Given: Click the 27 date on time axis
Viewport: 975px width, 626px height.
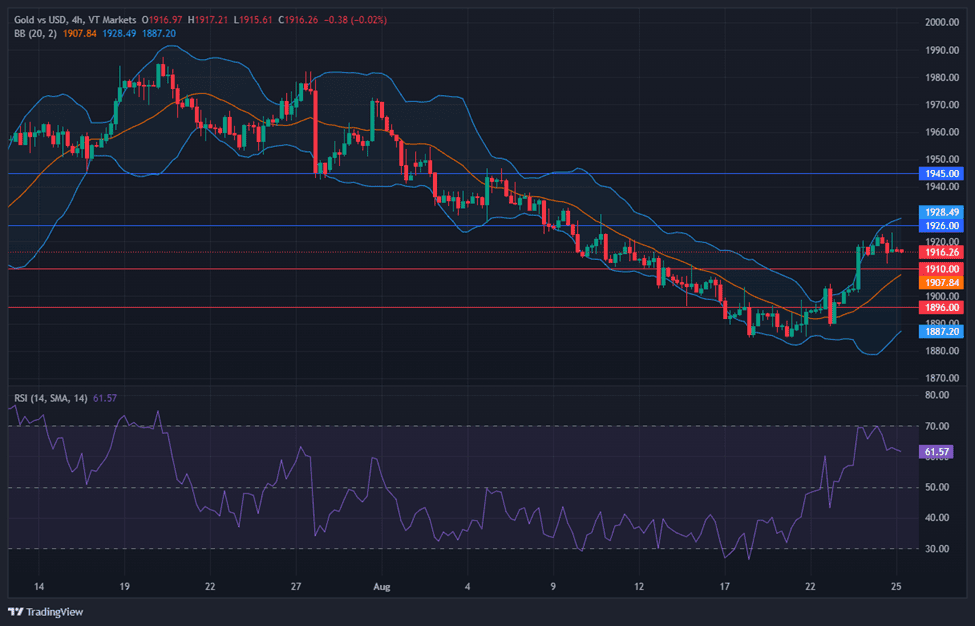Looking at the screenshot, I should click(296, 586).
